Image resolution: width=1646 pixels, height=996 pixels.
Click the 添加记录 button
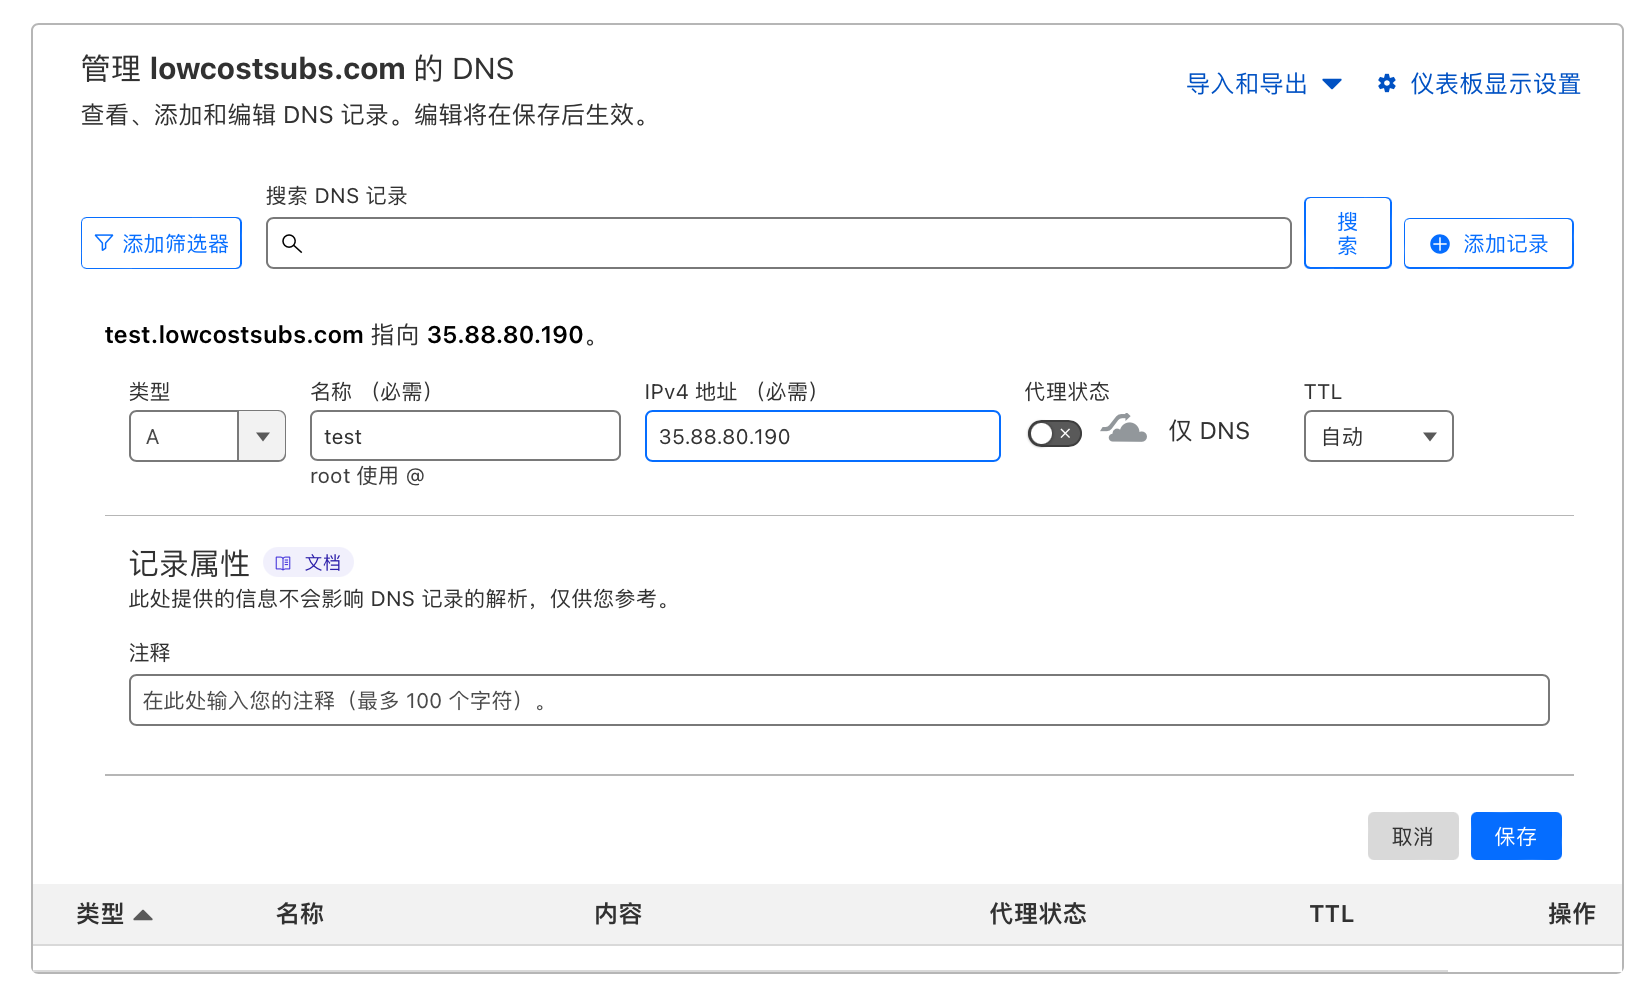pos(1488,244)
